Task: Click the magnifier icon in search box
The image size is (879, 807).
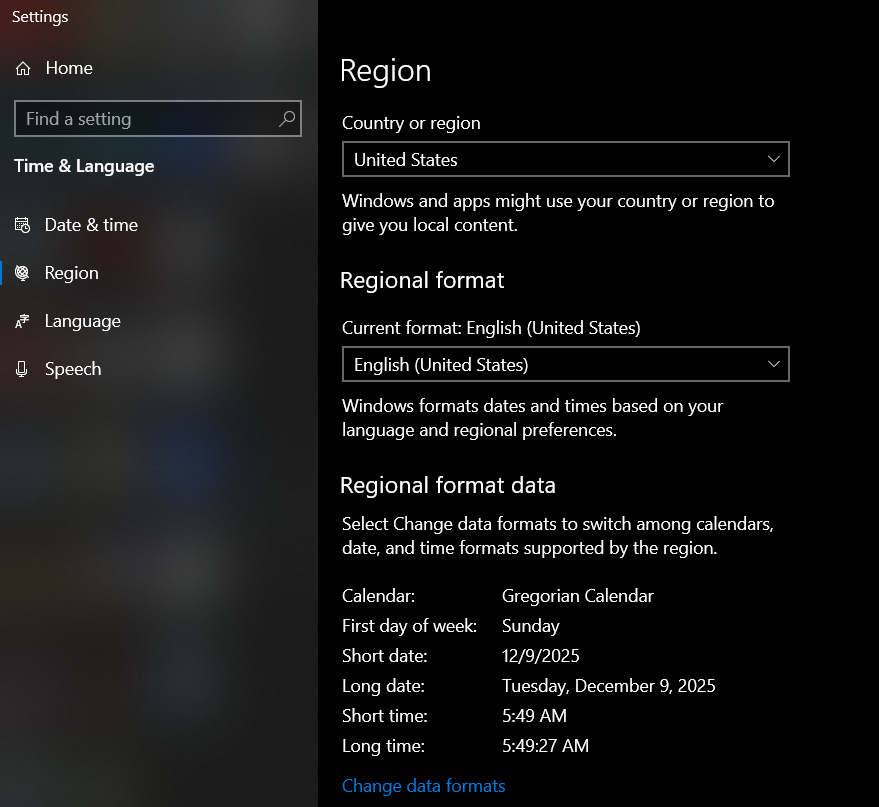Action: click(x=286, y=119)
